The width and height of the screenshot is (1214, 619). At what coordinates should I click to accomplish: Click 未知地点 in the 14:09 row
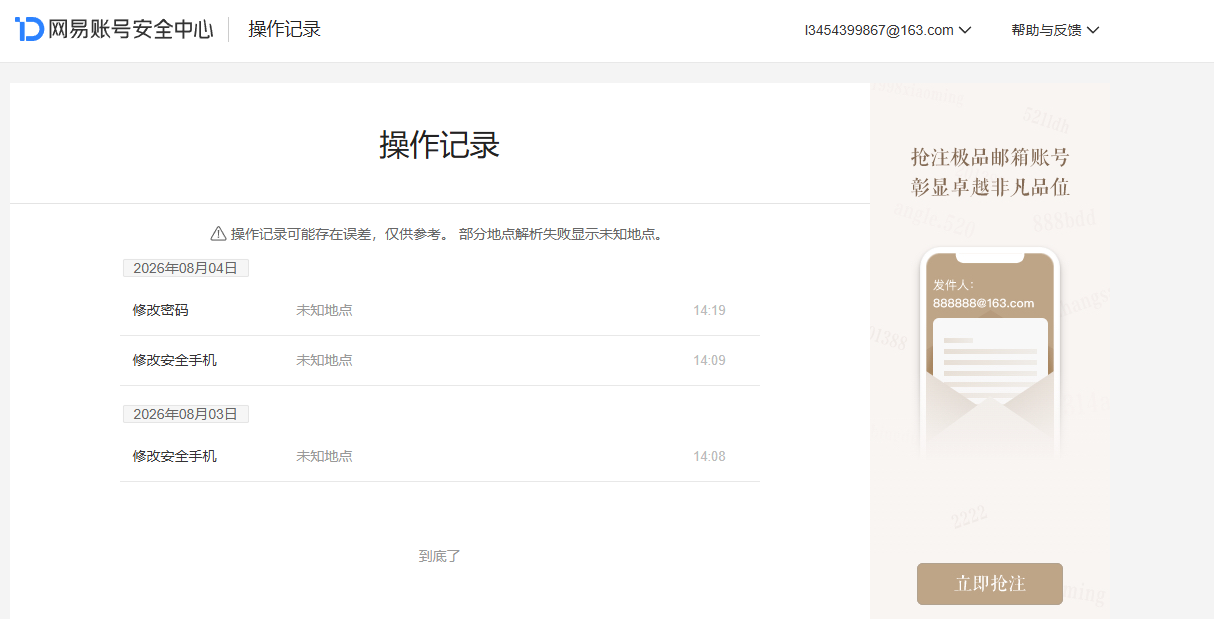(x=324, y=360)
